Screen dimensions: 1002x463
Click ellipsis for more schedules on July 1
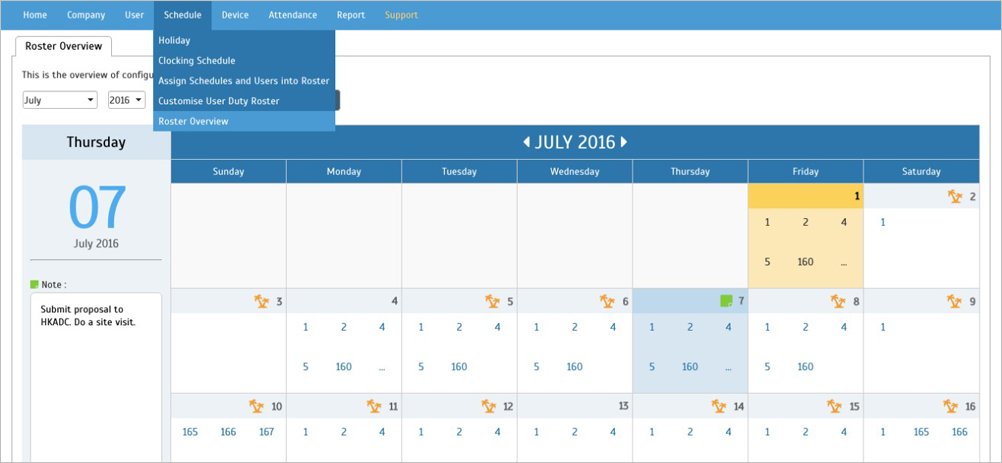coord(844,263)
